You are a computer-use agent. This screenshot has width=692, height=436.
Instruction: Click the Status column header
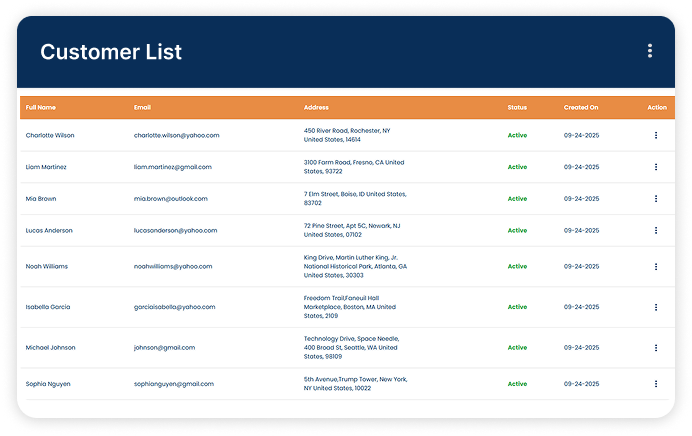pyautogui.click(x=517, y=107)
